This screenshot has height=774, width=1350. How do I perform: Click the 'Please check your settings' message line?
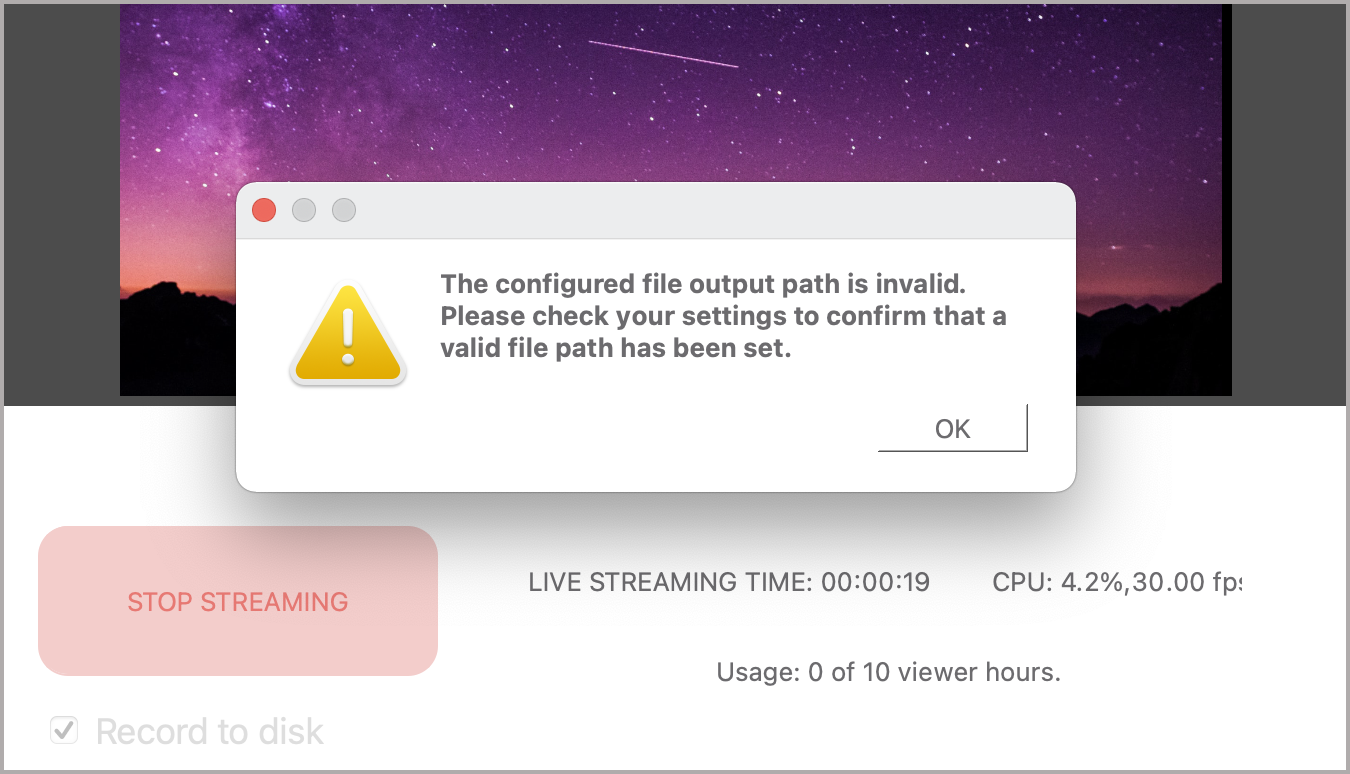(723, 317)
